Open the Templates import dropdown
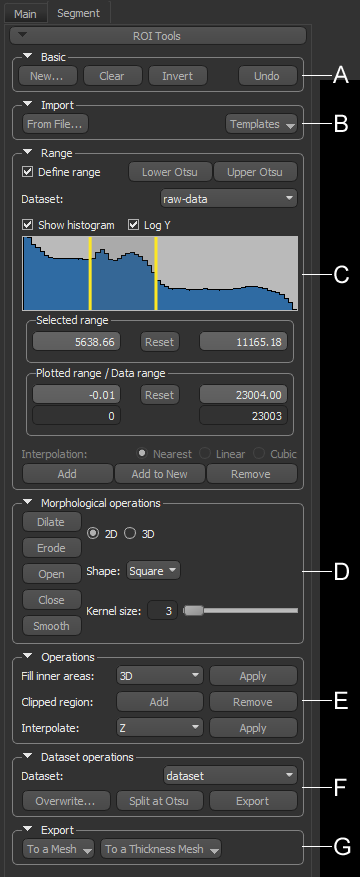The width and height of the screenshot is (360, 877). pyautogui.click(x=261, y=124)
